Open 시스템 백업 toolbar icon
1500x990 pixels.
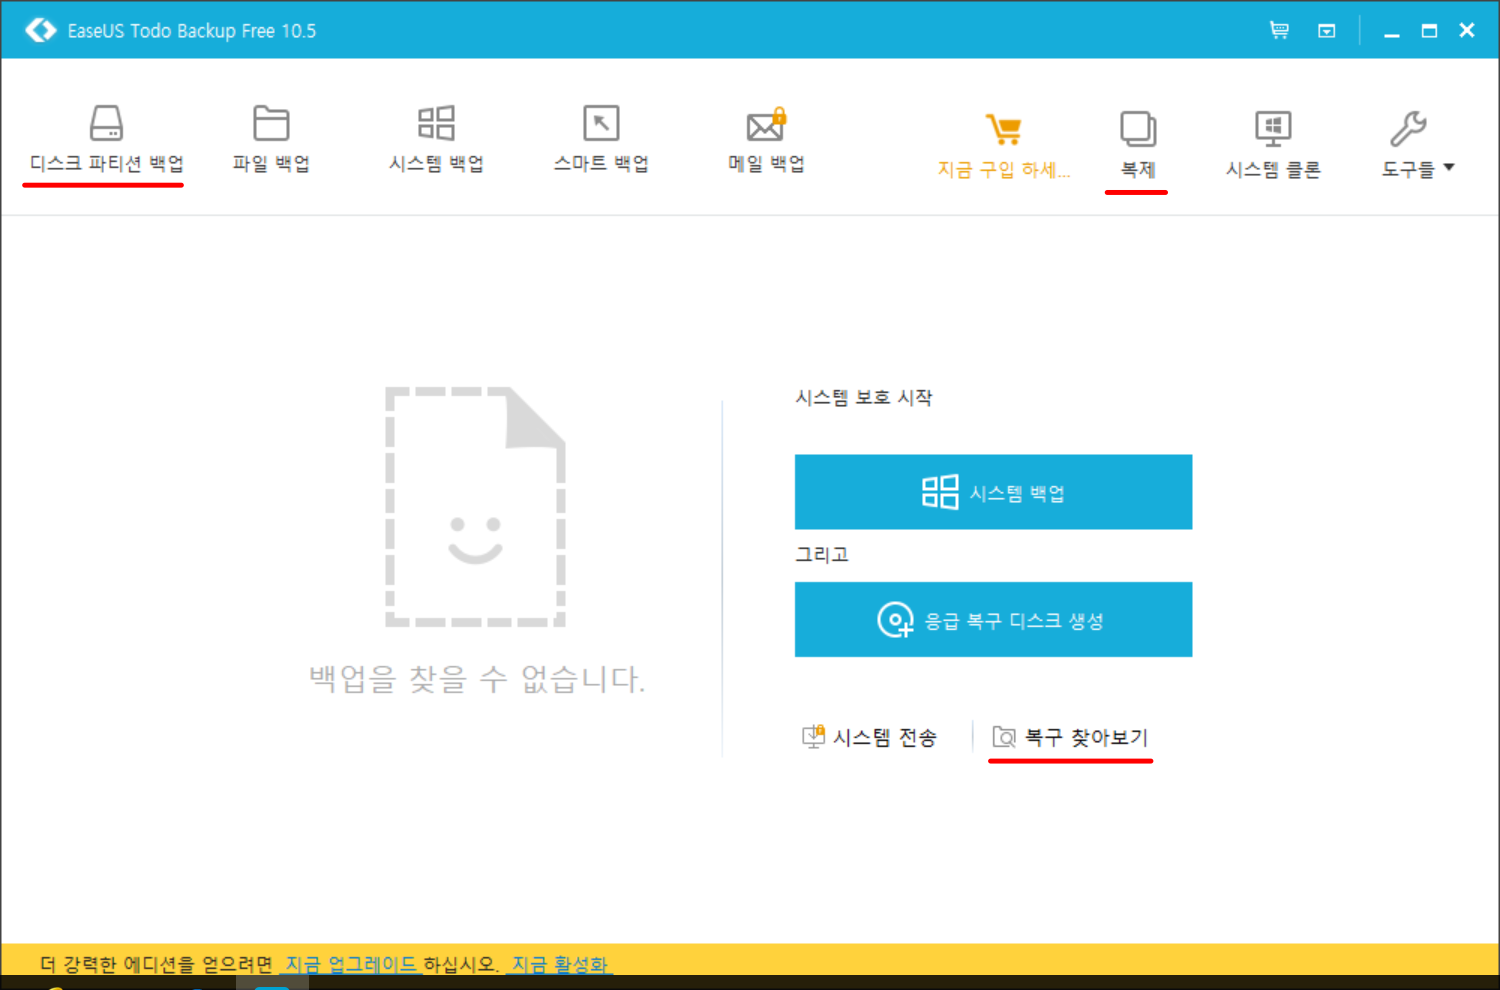[436, 139]
